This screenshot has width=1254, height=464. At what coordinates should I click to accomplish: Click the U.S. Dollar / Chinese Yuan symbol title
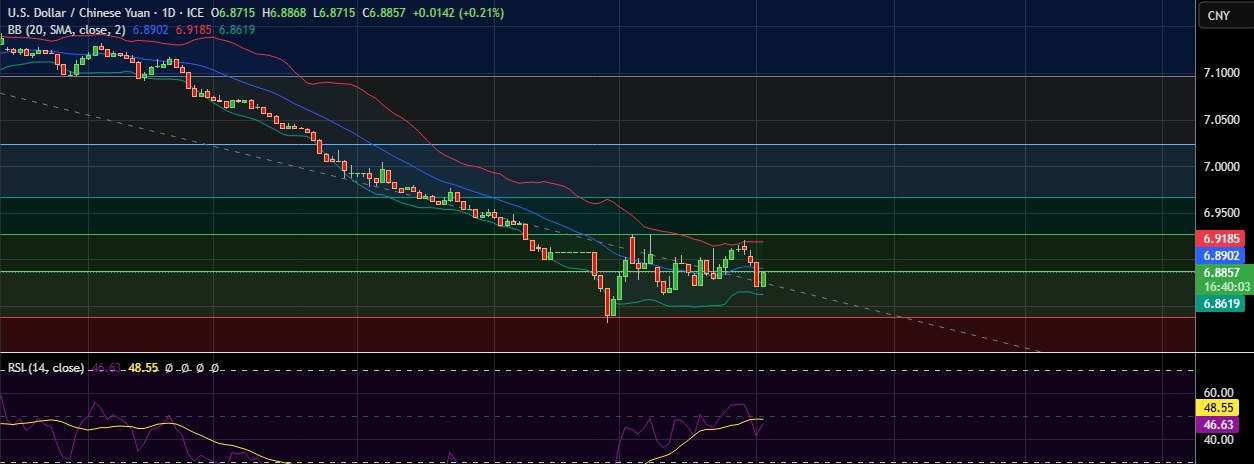[x=80, y=13]
